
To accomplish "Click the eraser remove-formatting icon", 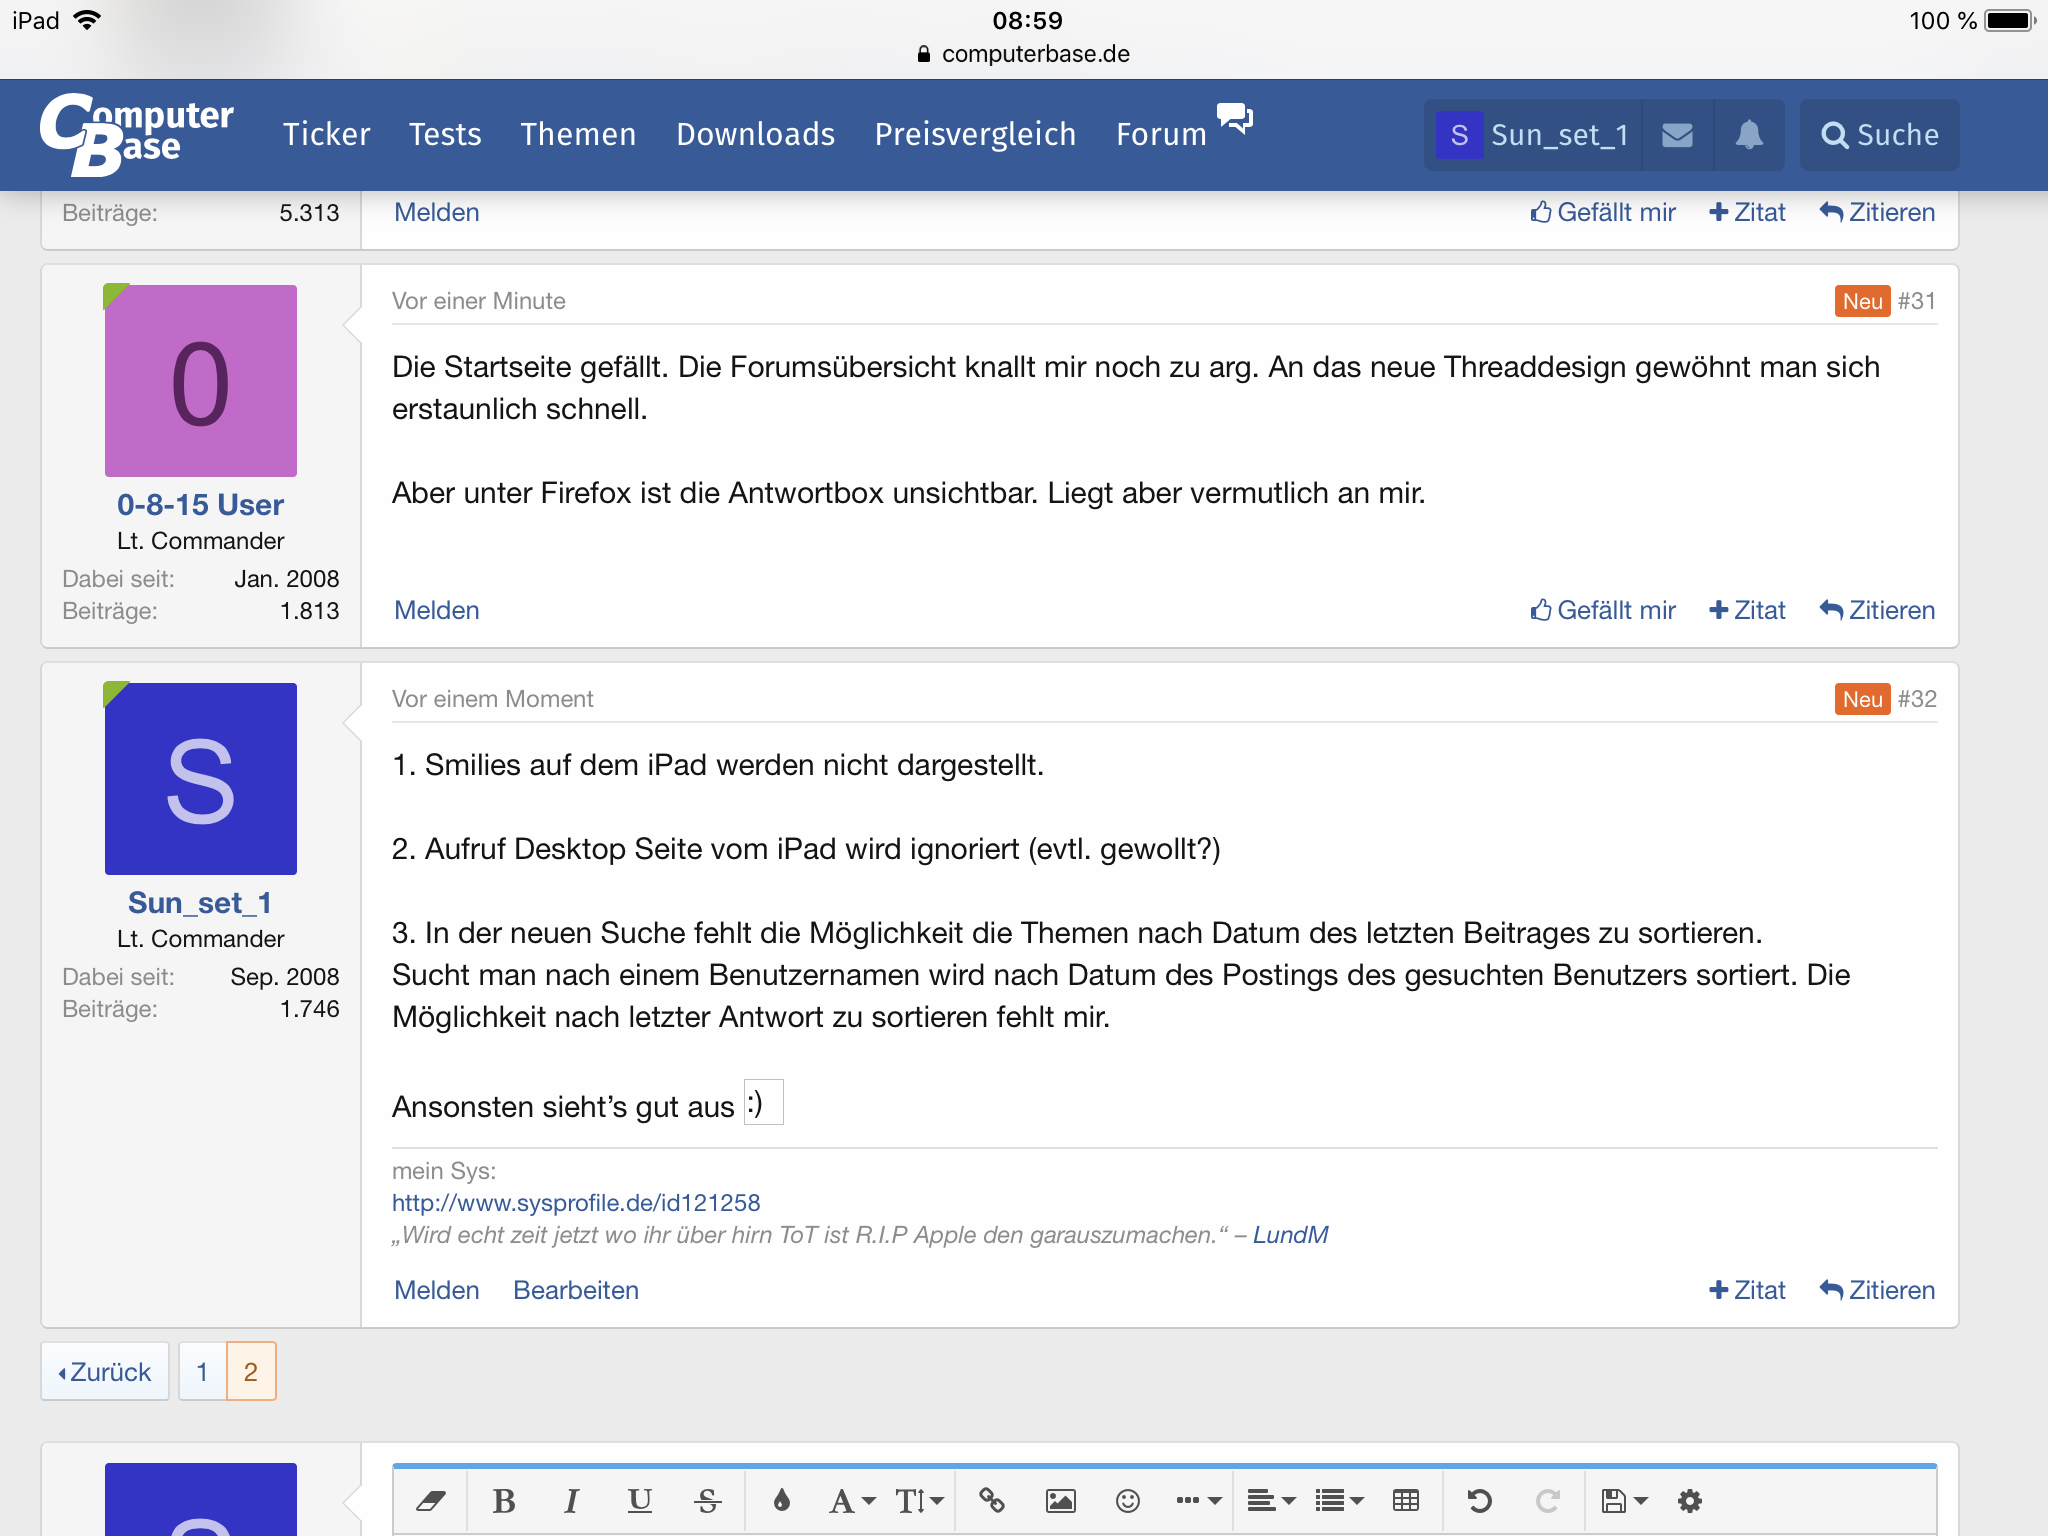I will click(431, 1501).
